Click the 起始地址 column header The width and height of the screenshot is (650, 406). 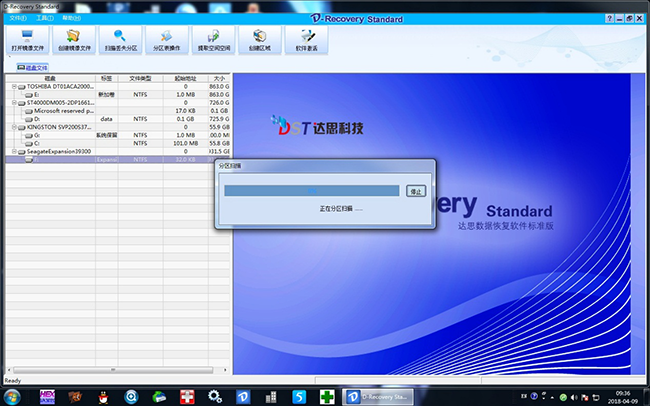tap(185, 78)
